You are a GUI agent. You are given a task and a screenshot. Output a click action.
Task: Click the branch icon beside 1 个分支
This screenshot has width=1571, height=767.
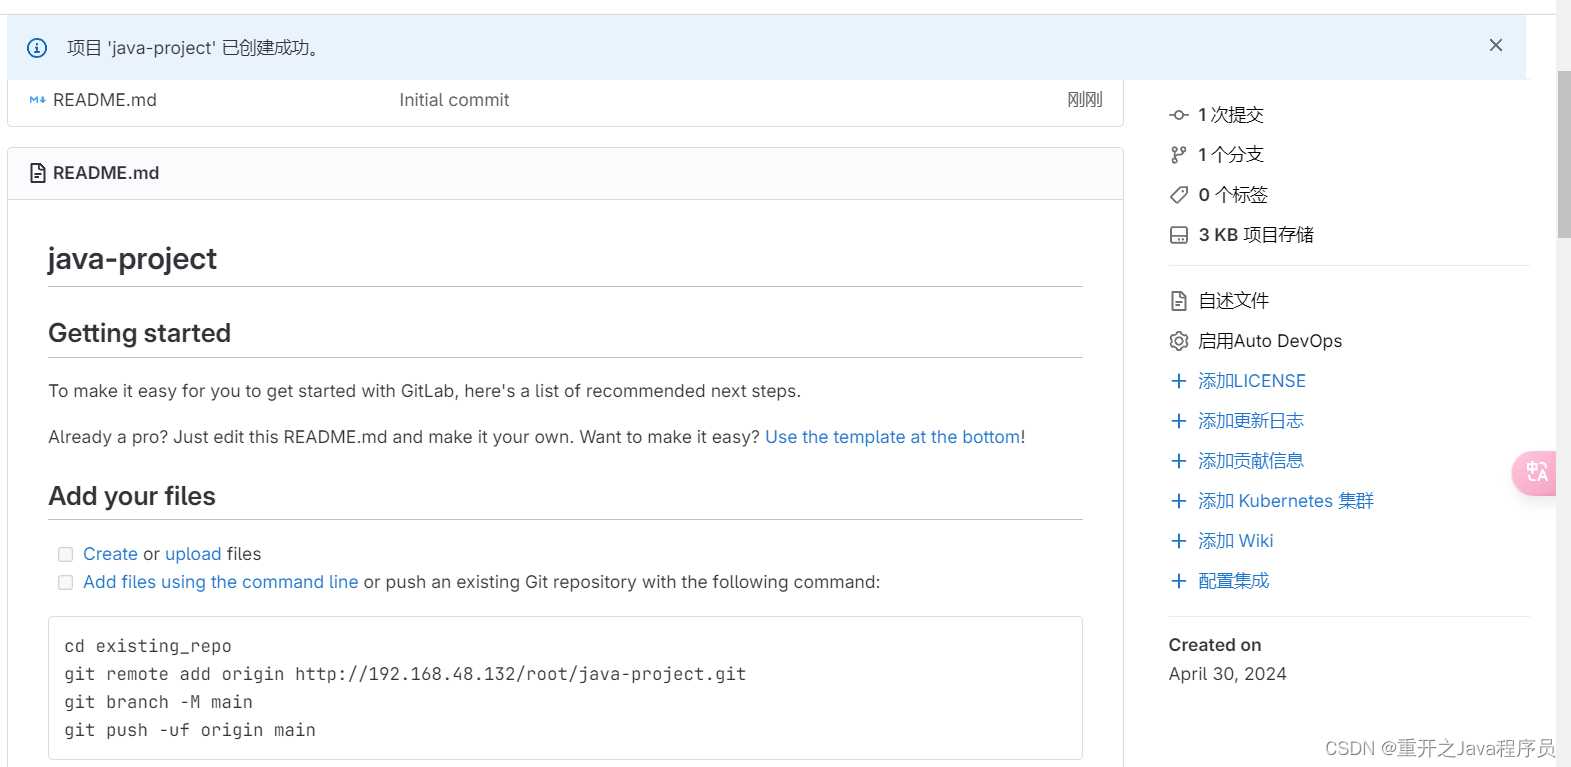pyautogui.click(x=1179, y=155)
